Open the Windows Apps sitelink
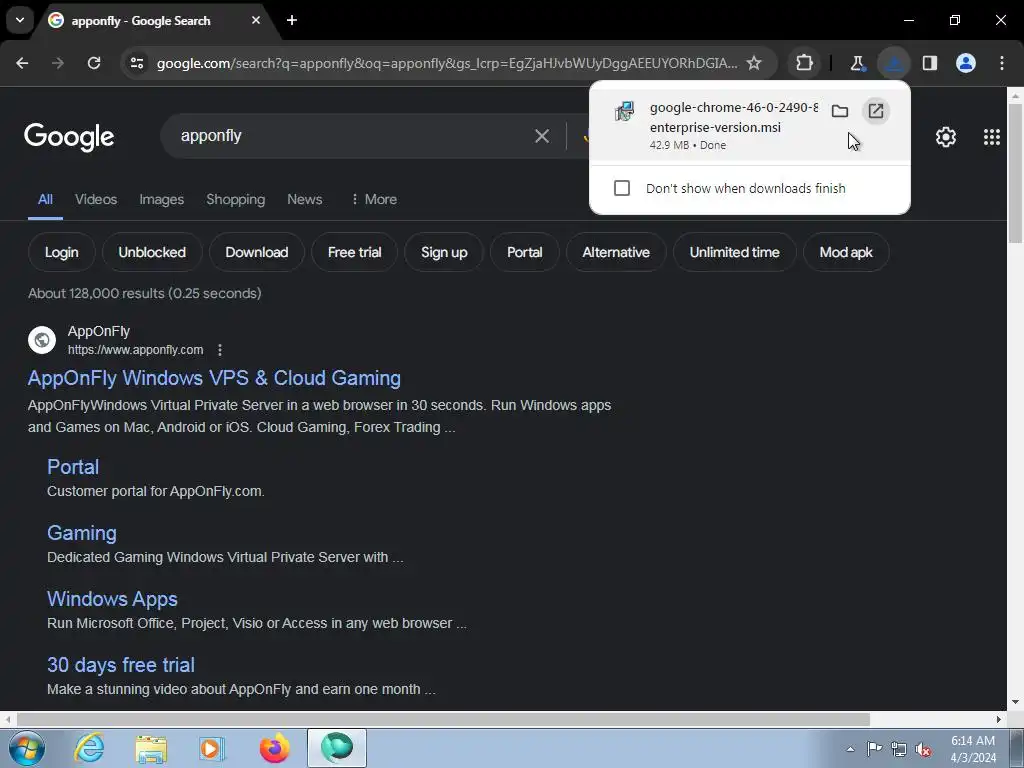1024x768 pixels. tap(112, 599)
